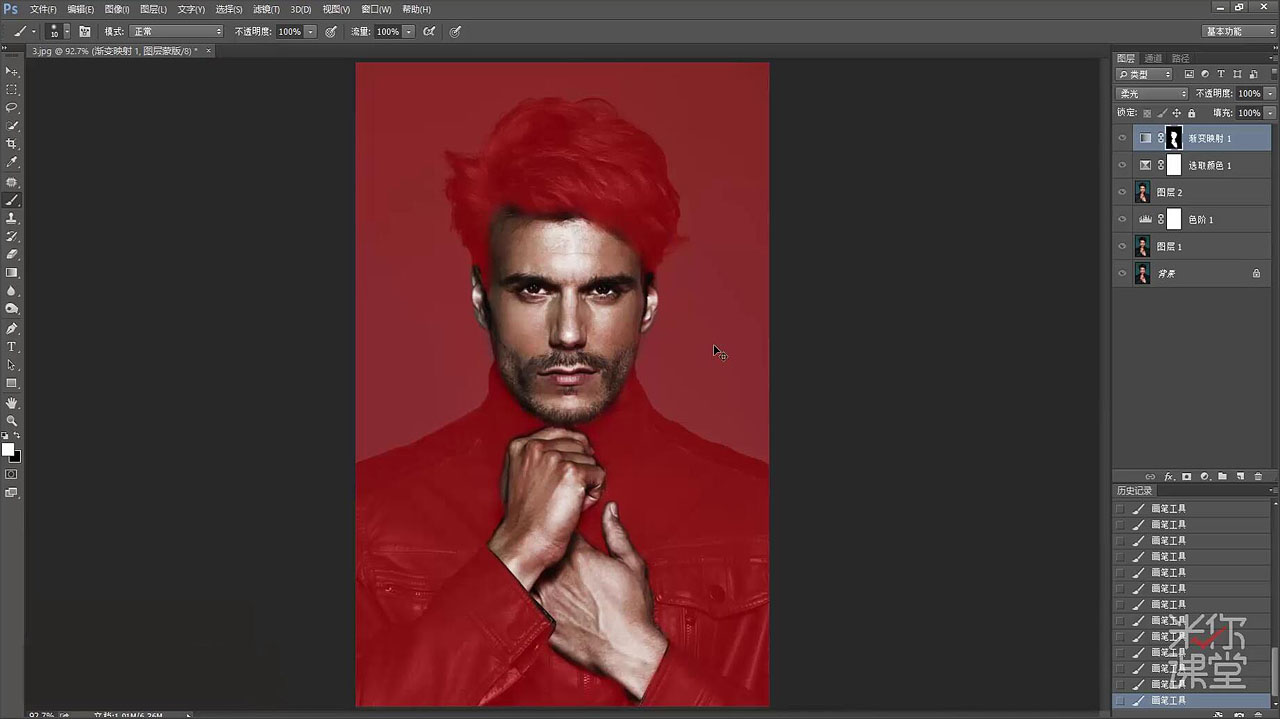Image resolution: width=1280 pixels, height=719 pixels.
Task: Click the add layer style fx icon
Action: (x=1168, y=477)
